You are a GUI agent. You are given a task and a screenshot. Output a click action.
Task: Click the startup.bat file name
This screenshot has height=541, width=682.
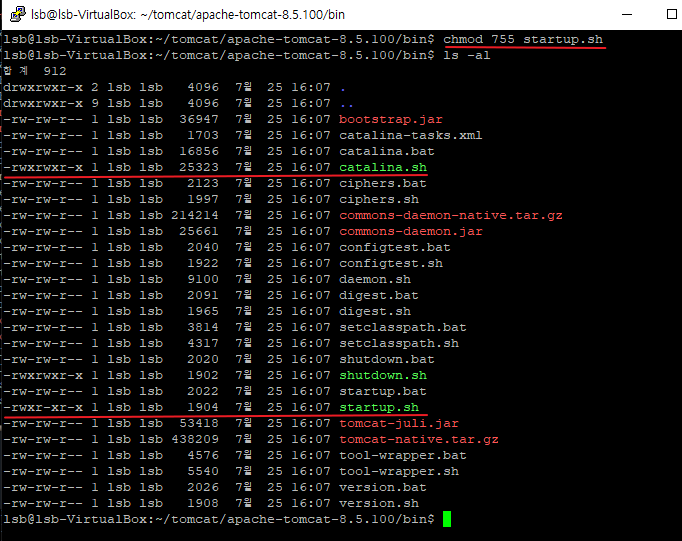click(x=383, y=391)
